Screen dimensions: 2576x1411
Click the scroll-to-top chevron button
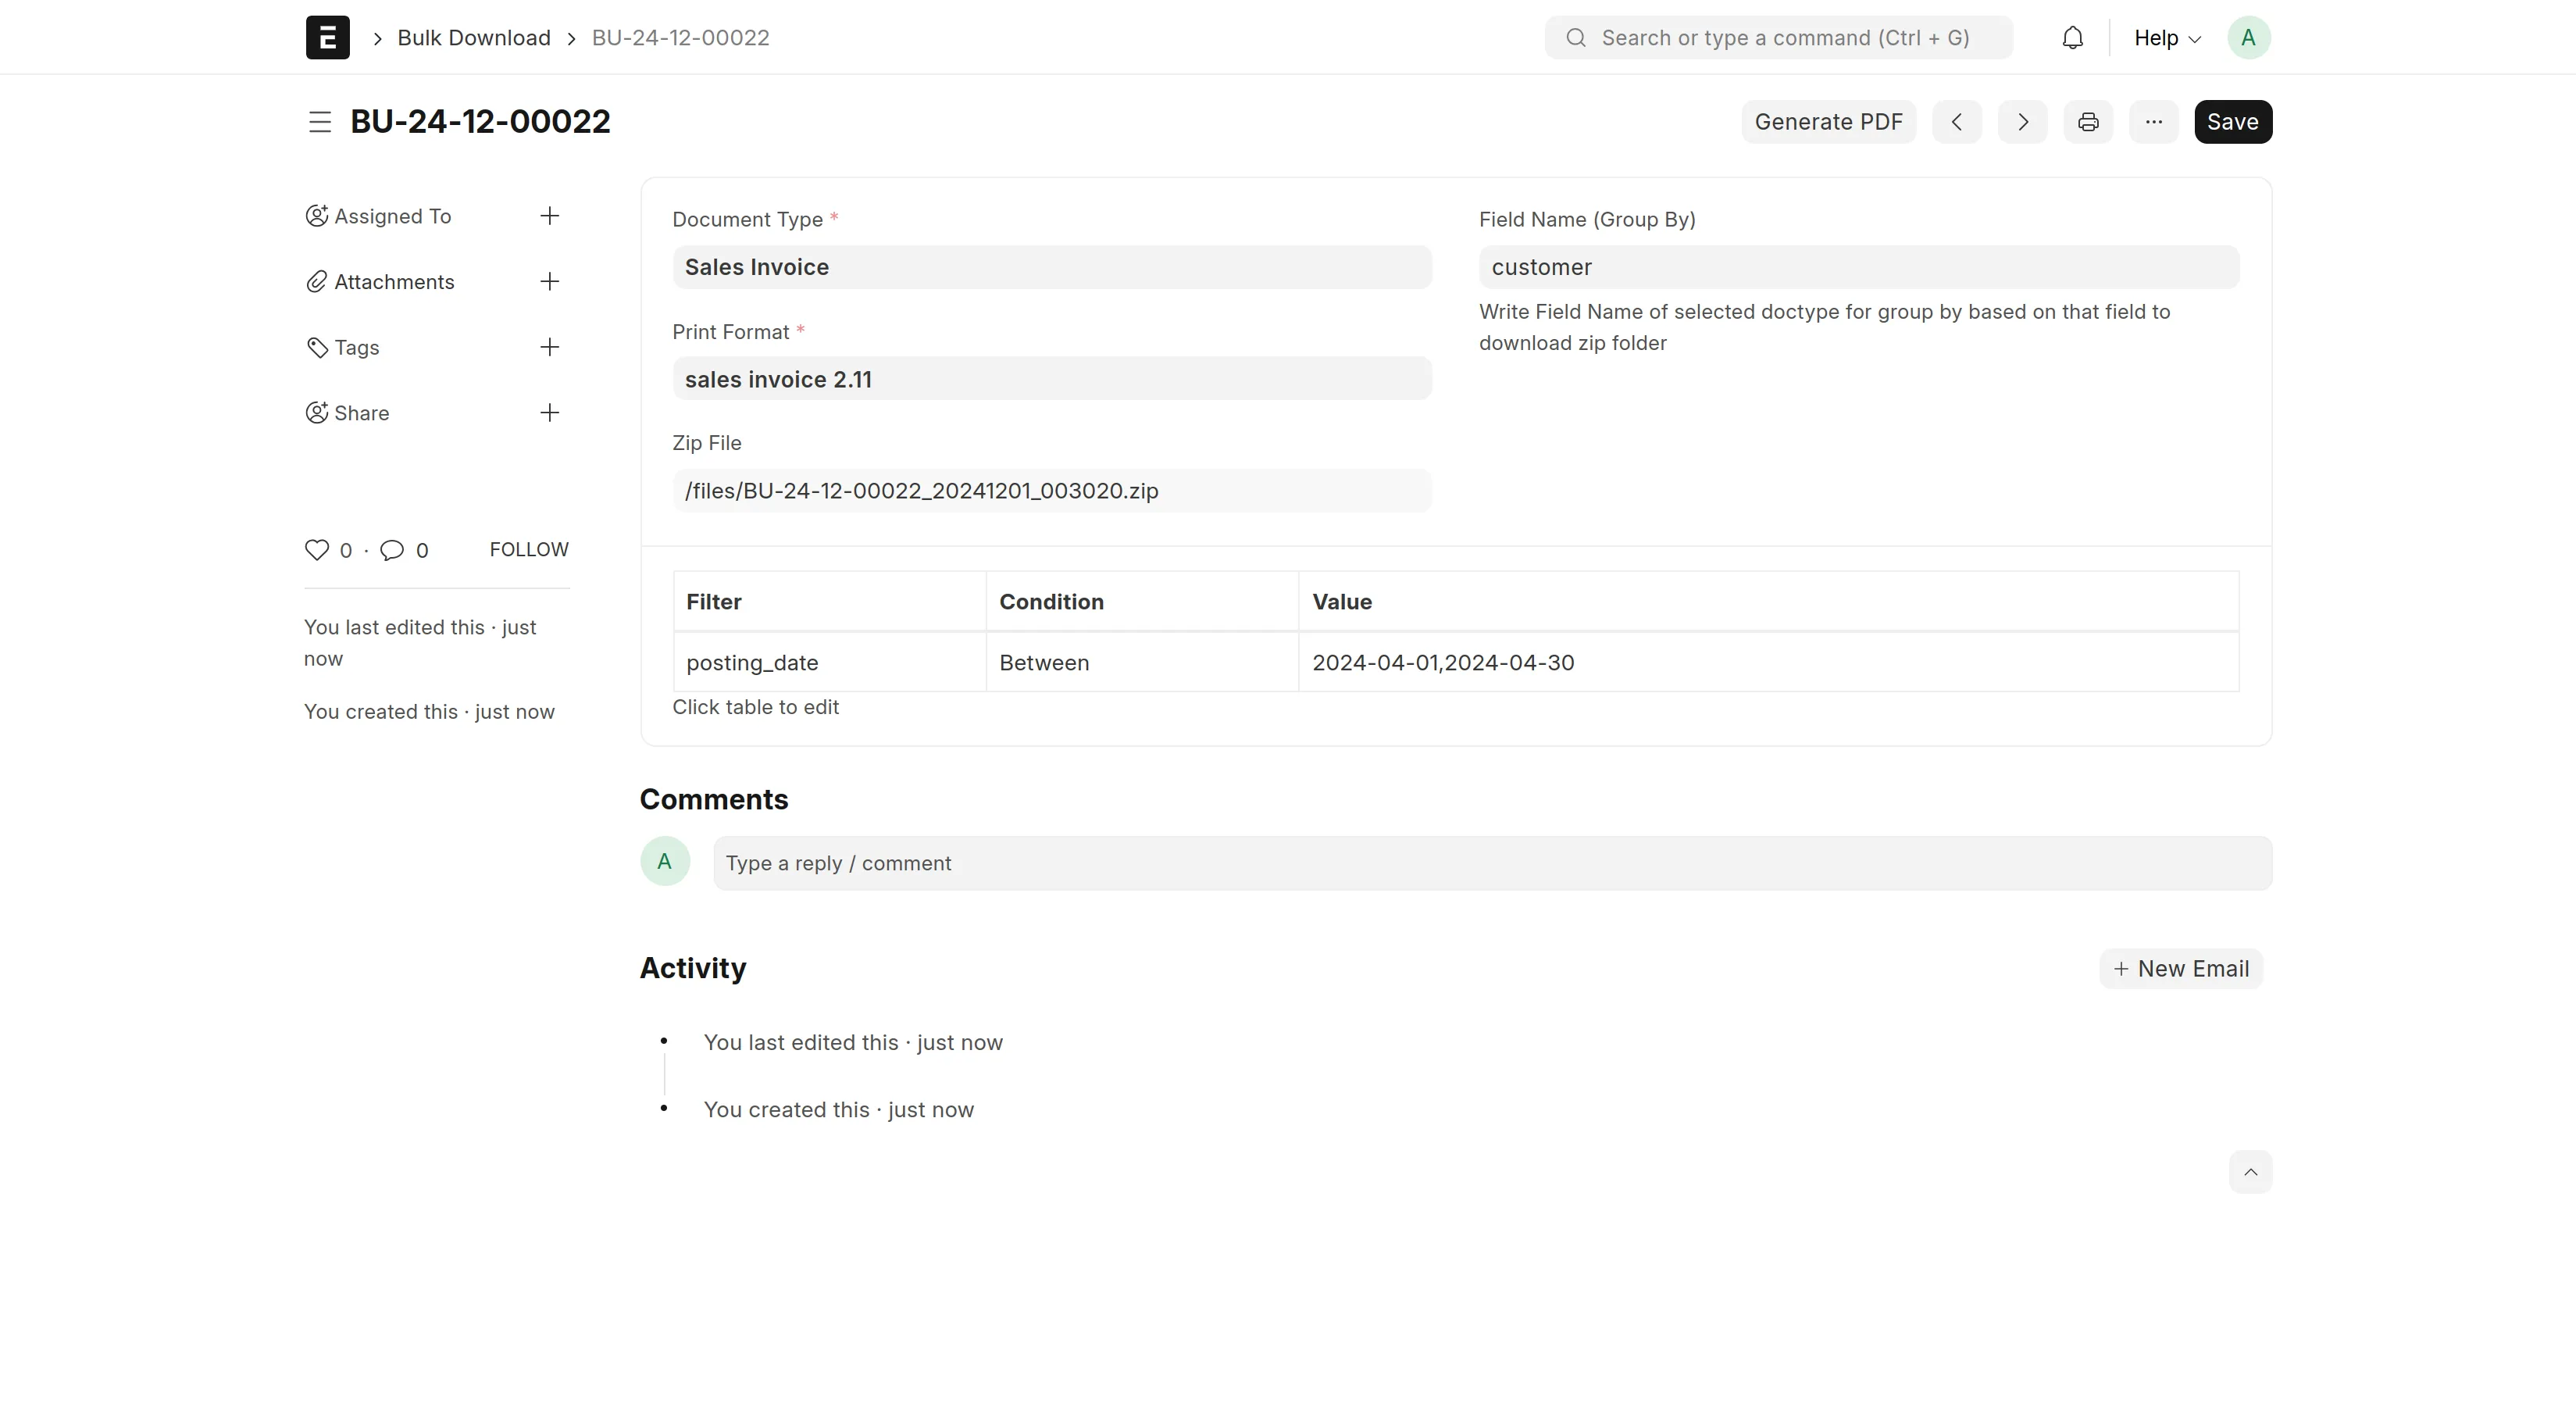(x=2250, y=1171)
